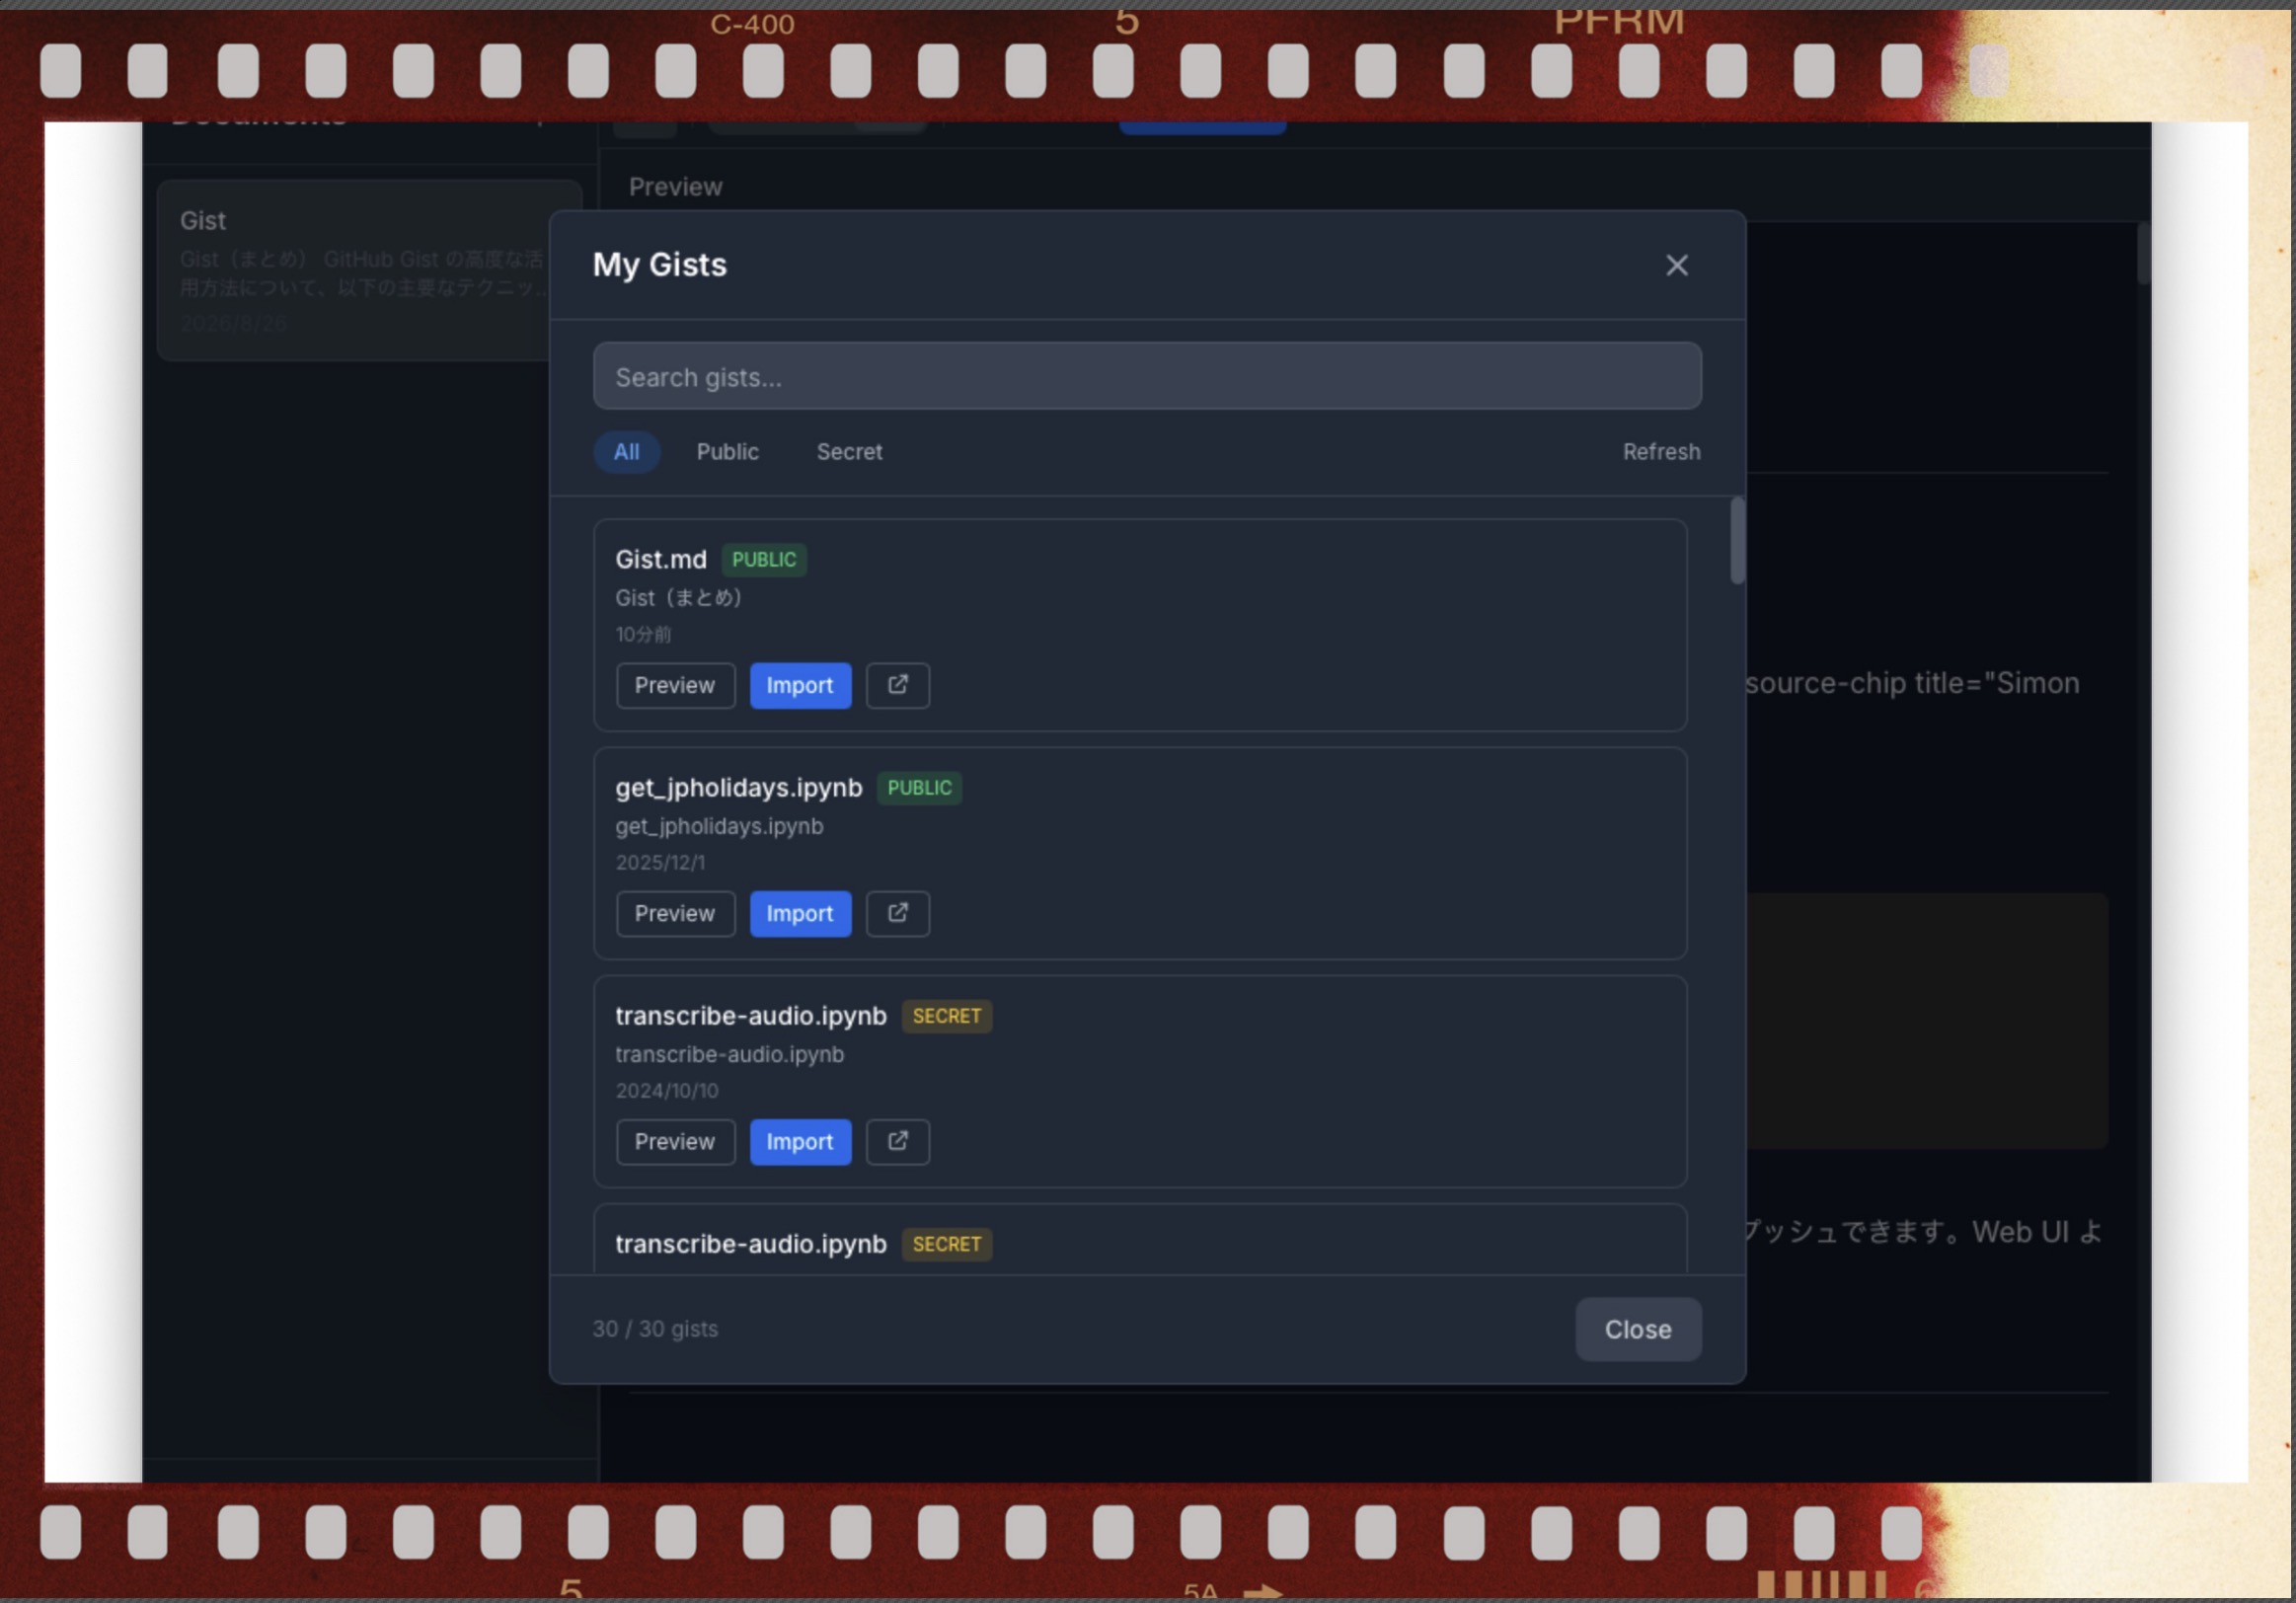Click the Preview label in background editor
Image resolution: width=2296 pixels, height=1603 pixels.
click(x=675, y=187)
